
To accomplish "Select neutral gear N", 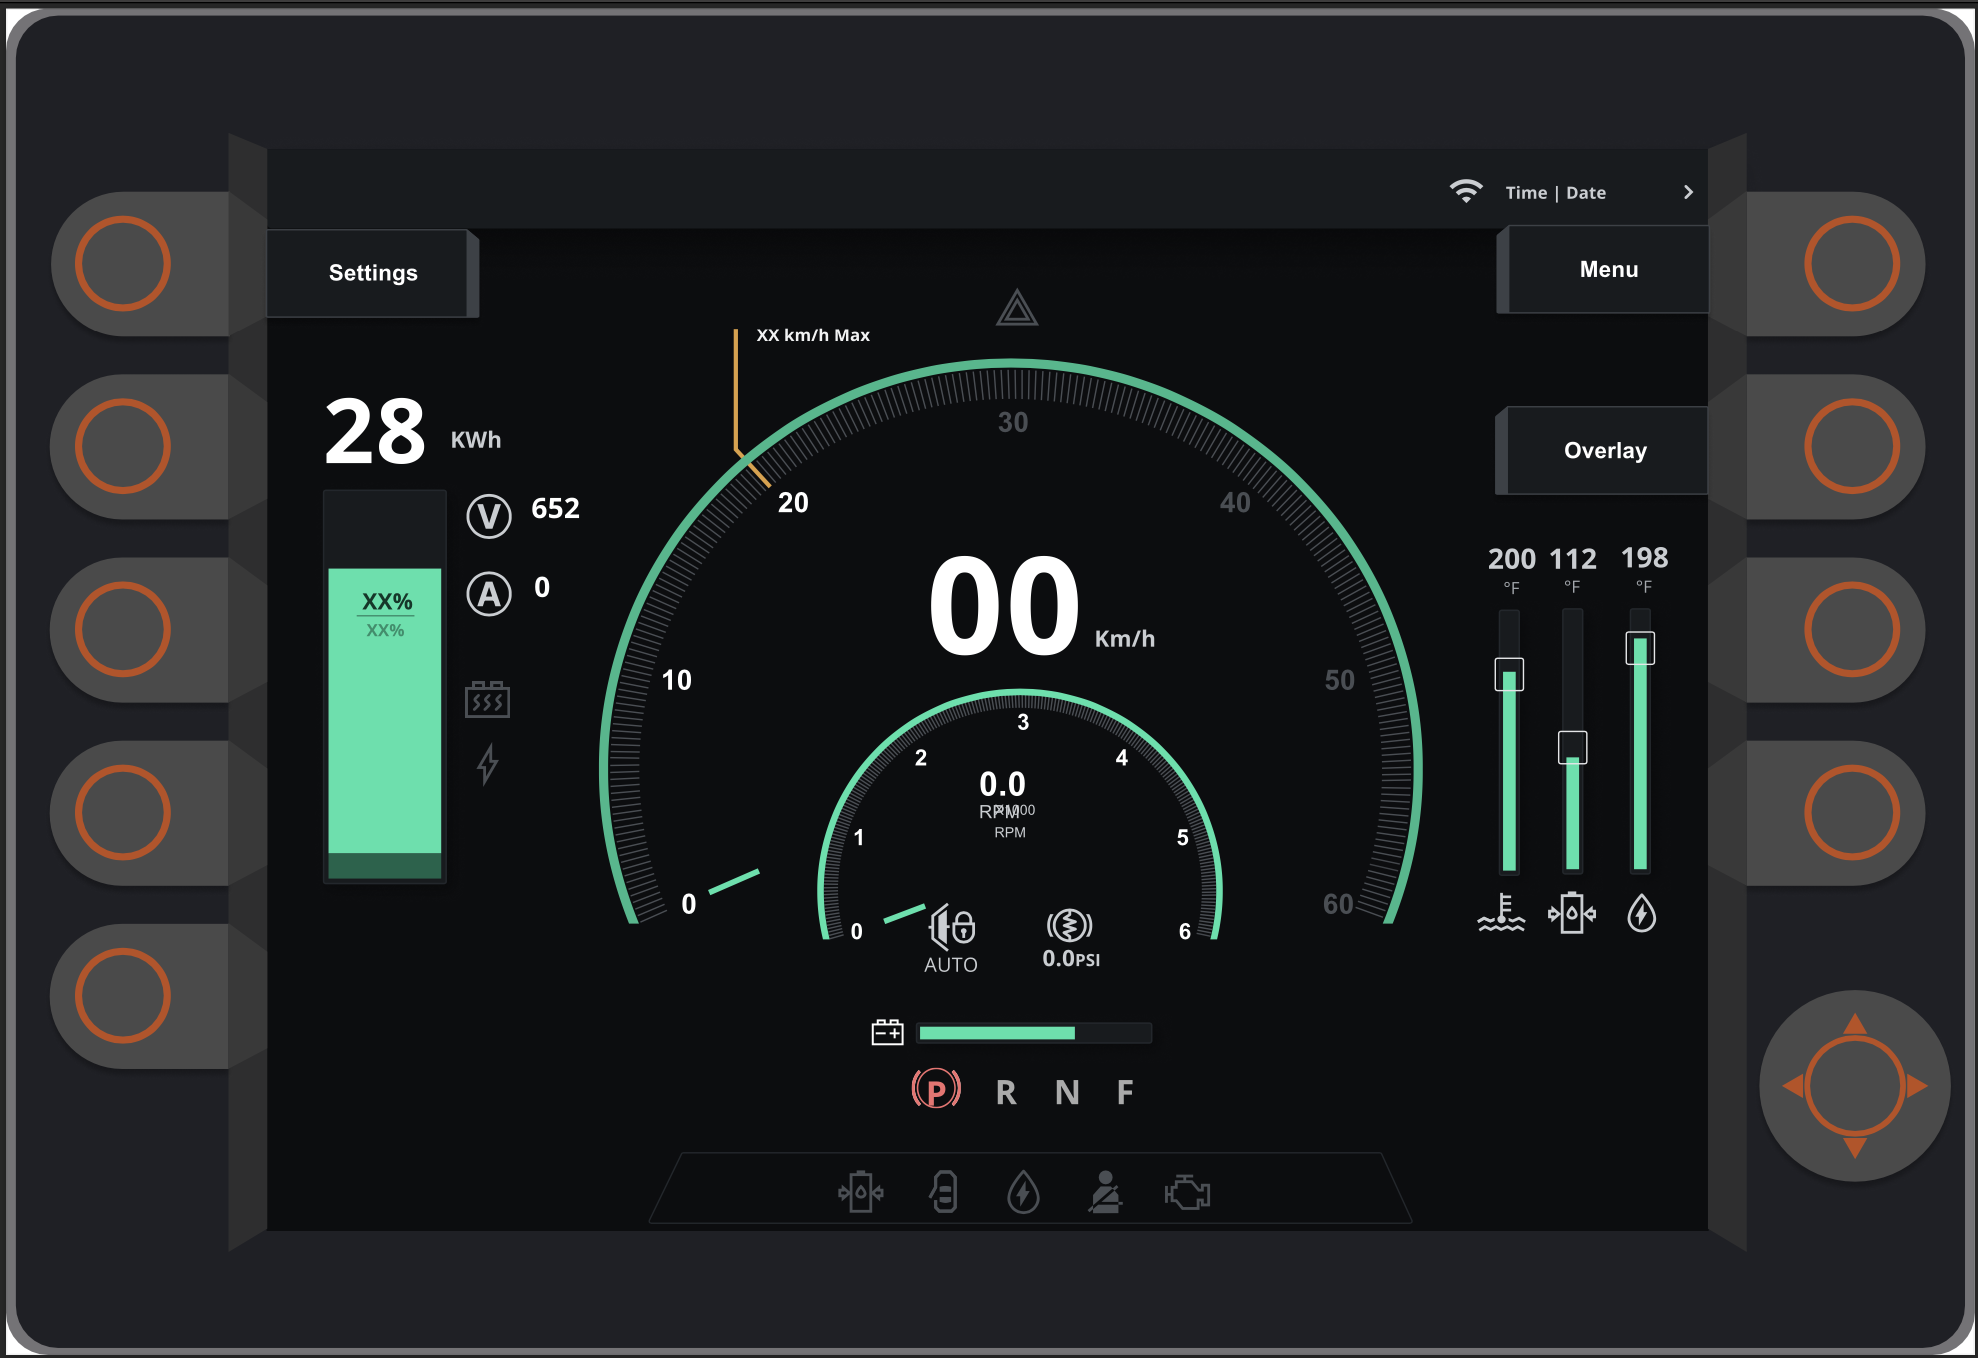I will tap(1067, 1092).
